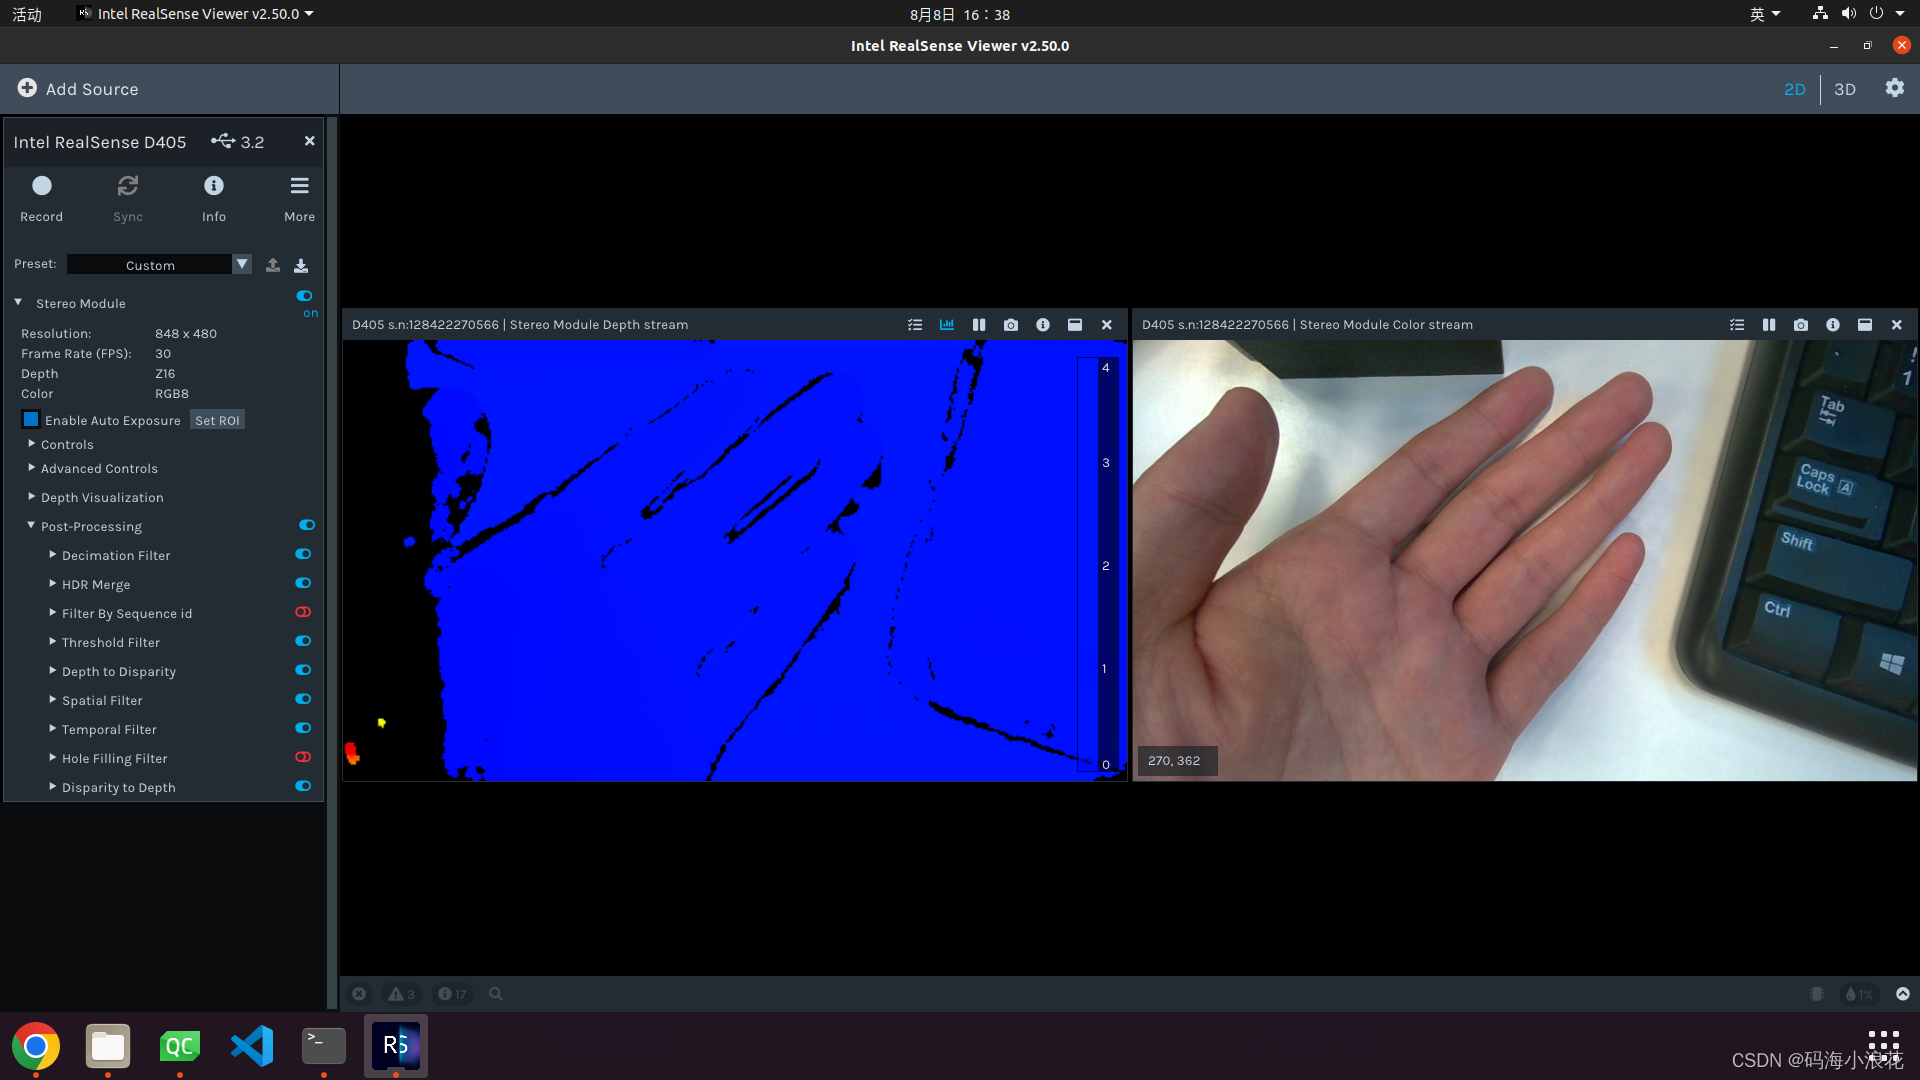This screenshot has height=1080, width=1920.
Task: Click the Record icon
Action: (x=41, y=186)
